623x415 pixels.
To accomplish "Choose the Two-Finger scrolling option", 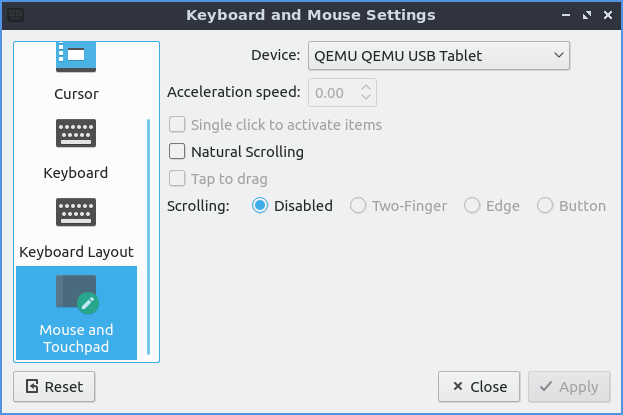I will click(x=358, y=206).
